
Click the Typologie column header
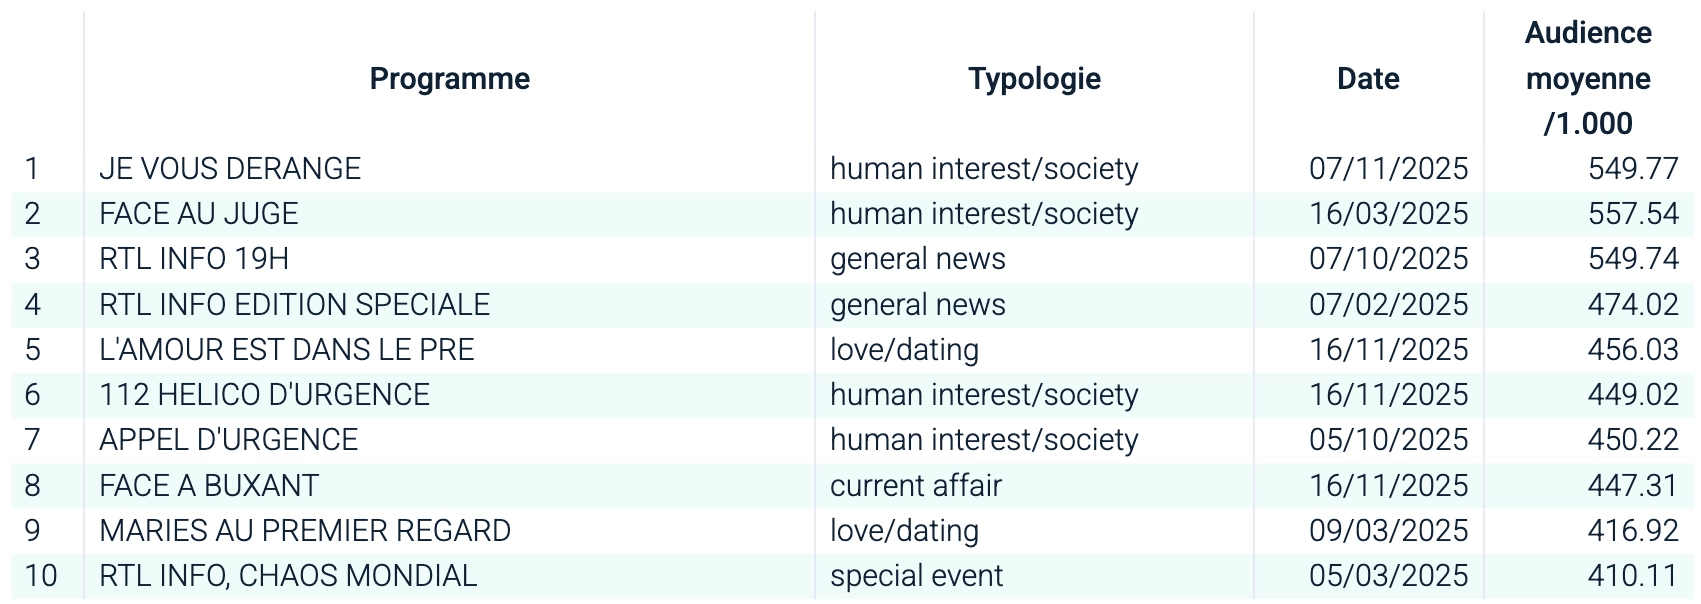pos(1034,79)
